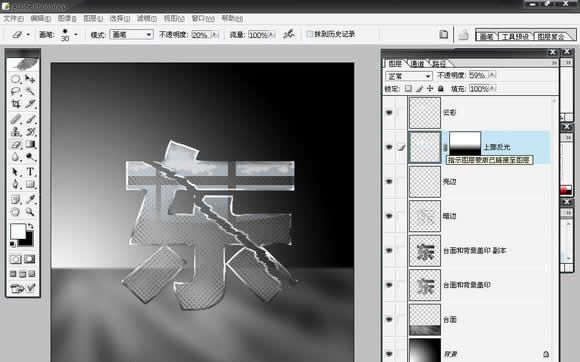Select the Gradient tool
The height and width of the screenshot is (362, 580).
(30, 144)
